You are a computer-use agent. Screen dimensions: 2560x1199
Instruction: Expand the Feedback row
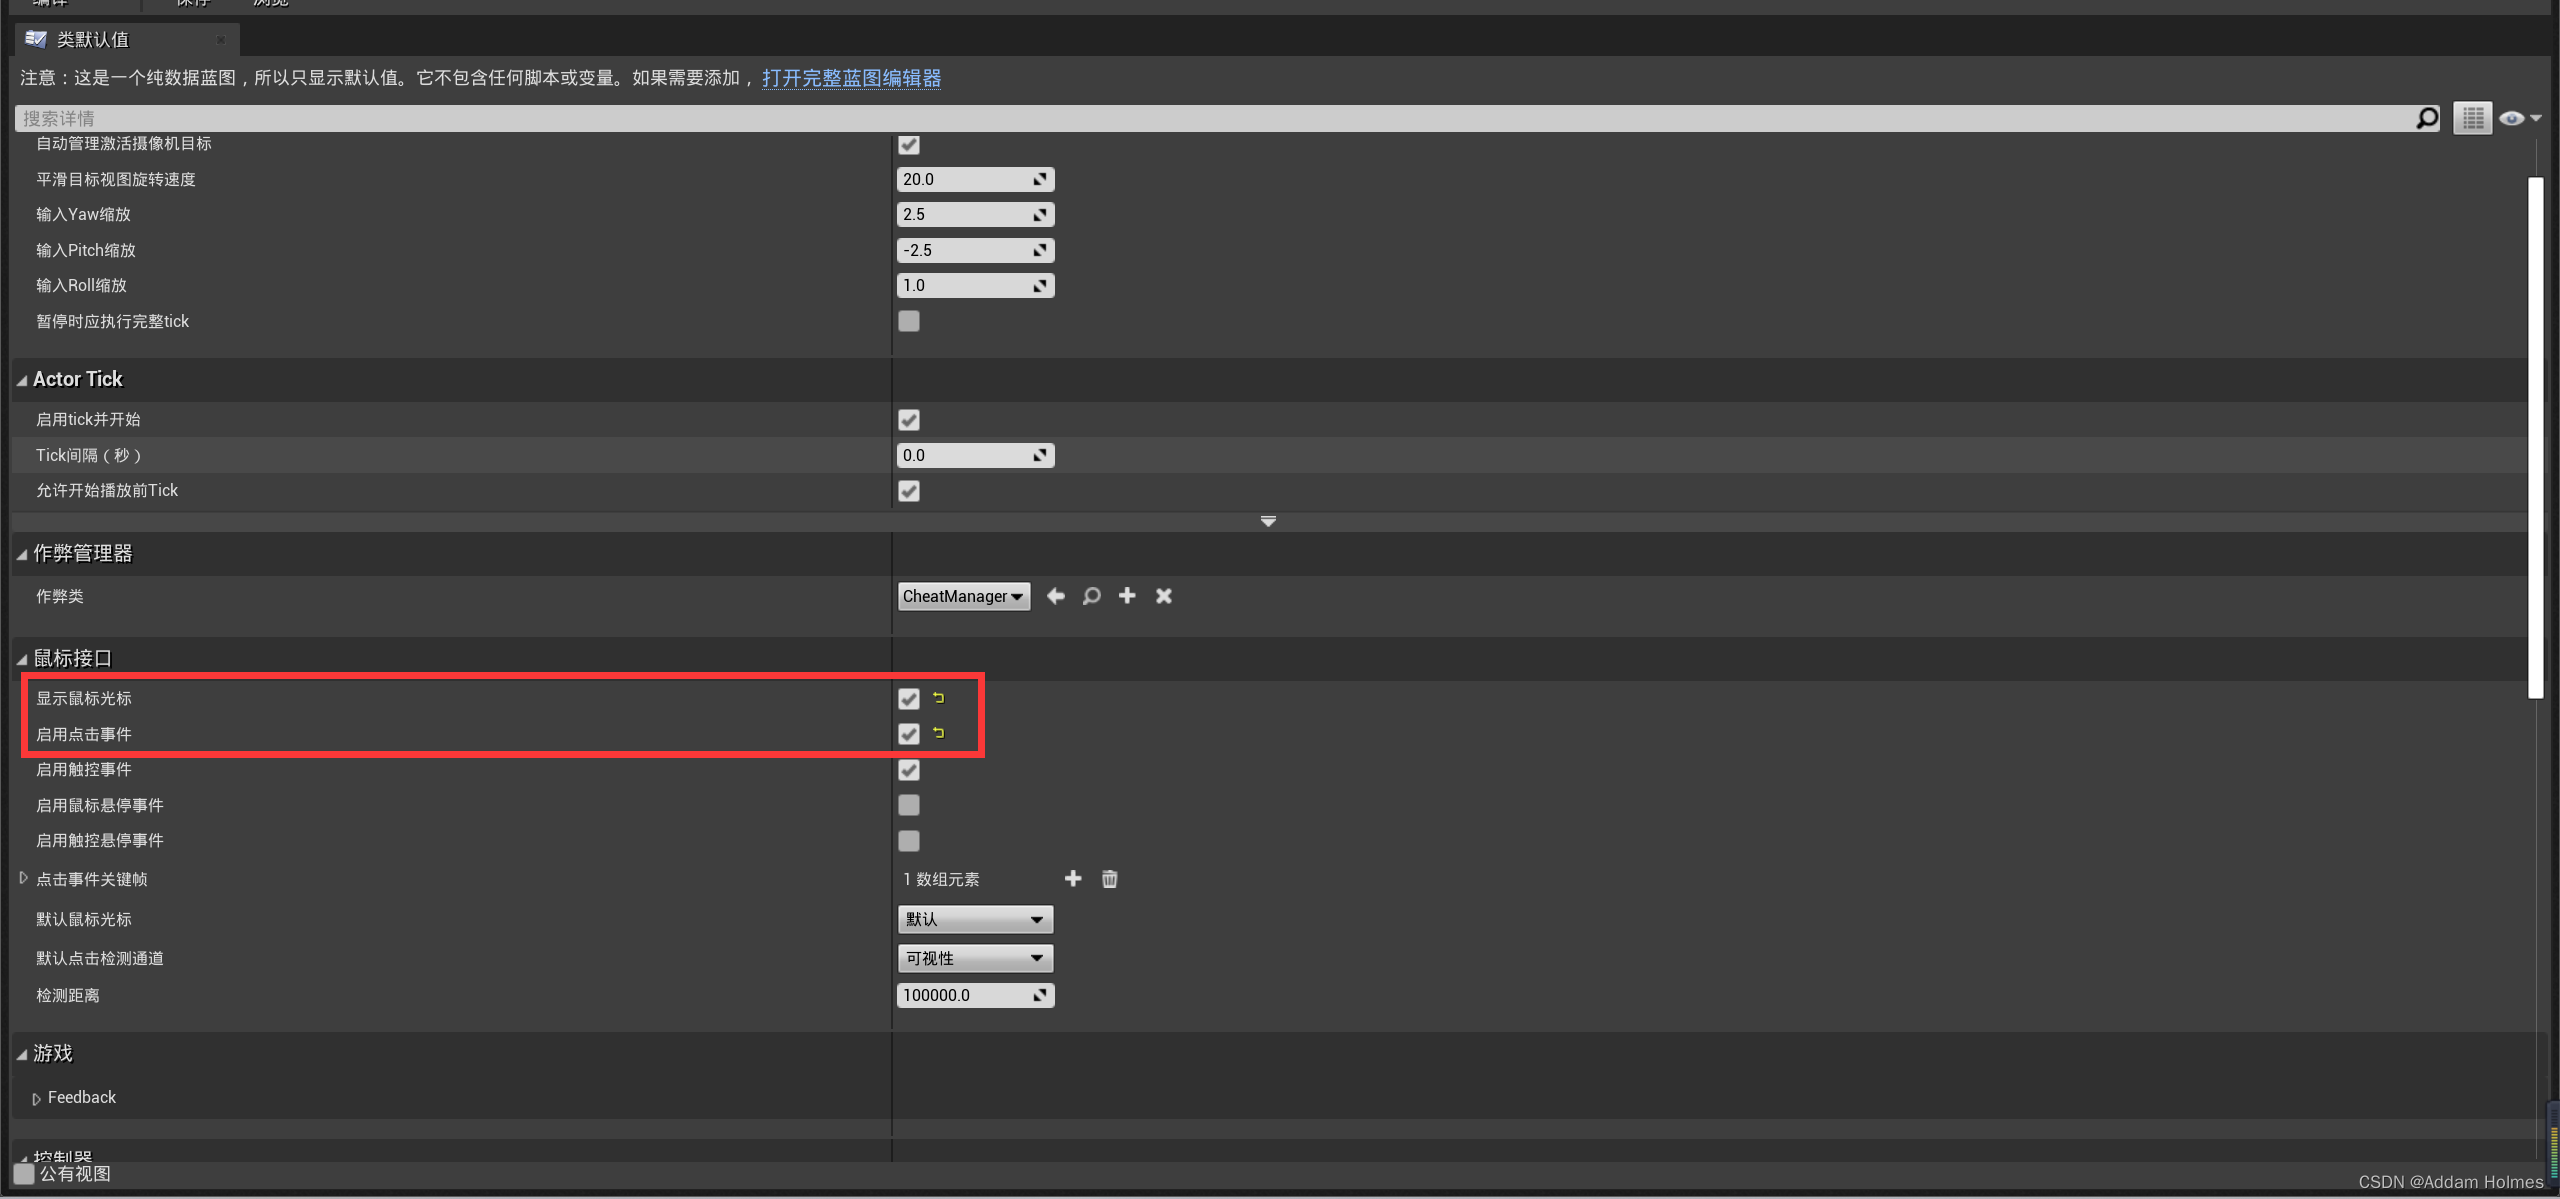coord(37,1099)
